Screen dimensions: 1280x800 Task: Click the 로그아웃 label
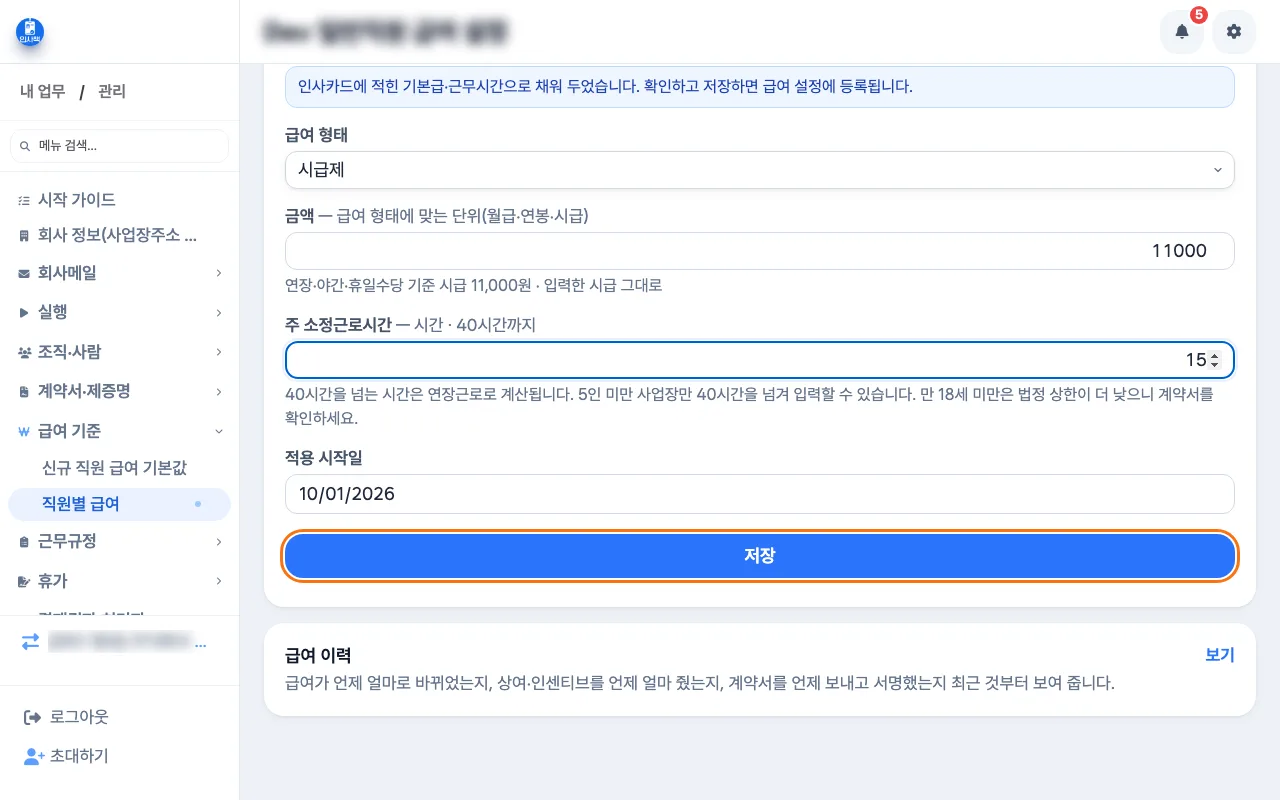coord(79,717)
